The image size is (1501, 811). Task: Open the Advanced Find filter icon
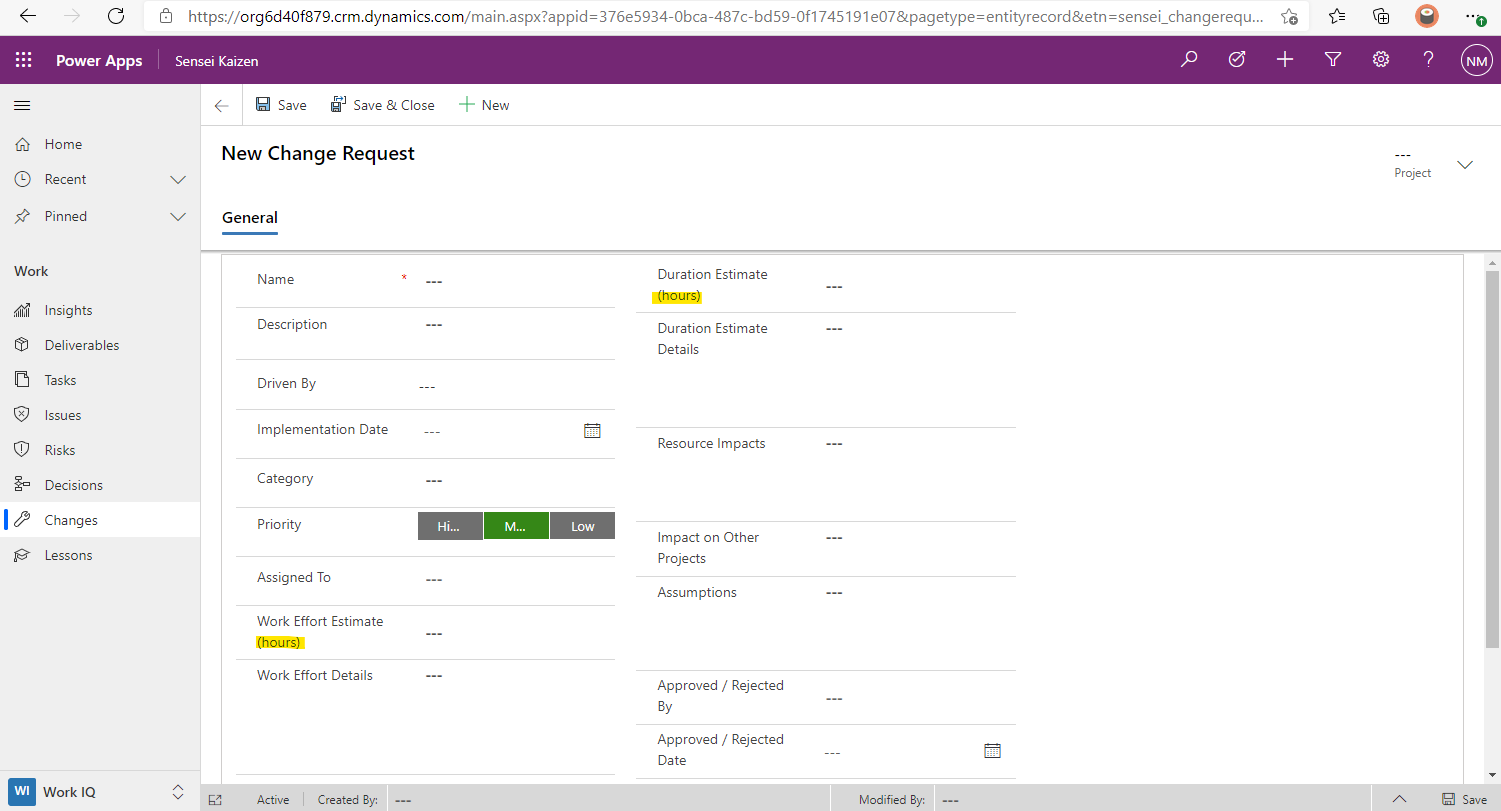click(1333, 60)
